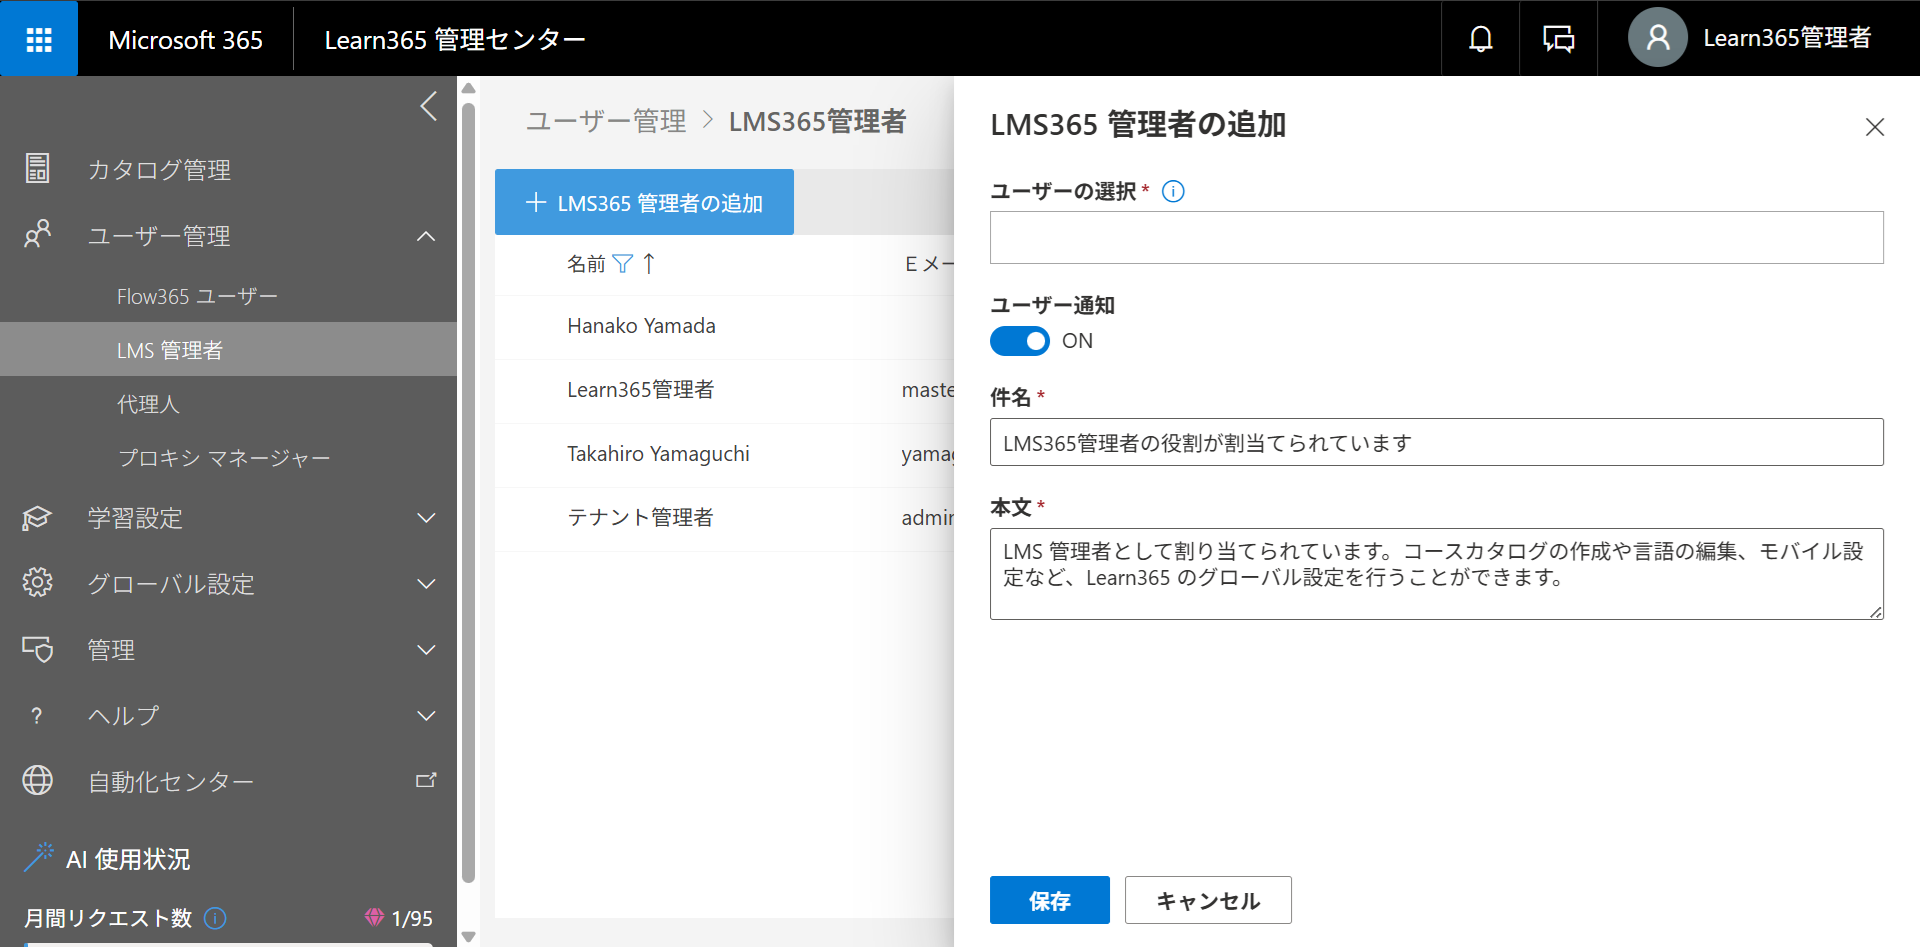Click the 月間リクエスト数 progress bar

(x=228, y=943)
